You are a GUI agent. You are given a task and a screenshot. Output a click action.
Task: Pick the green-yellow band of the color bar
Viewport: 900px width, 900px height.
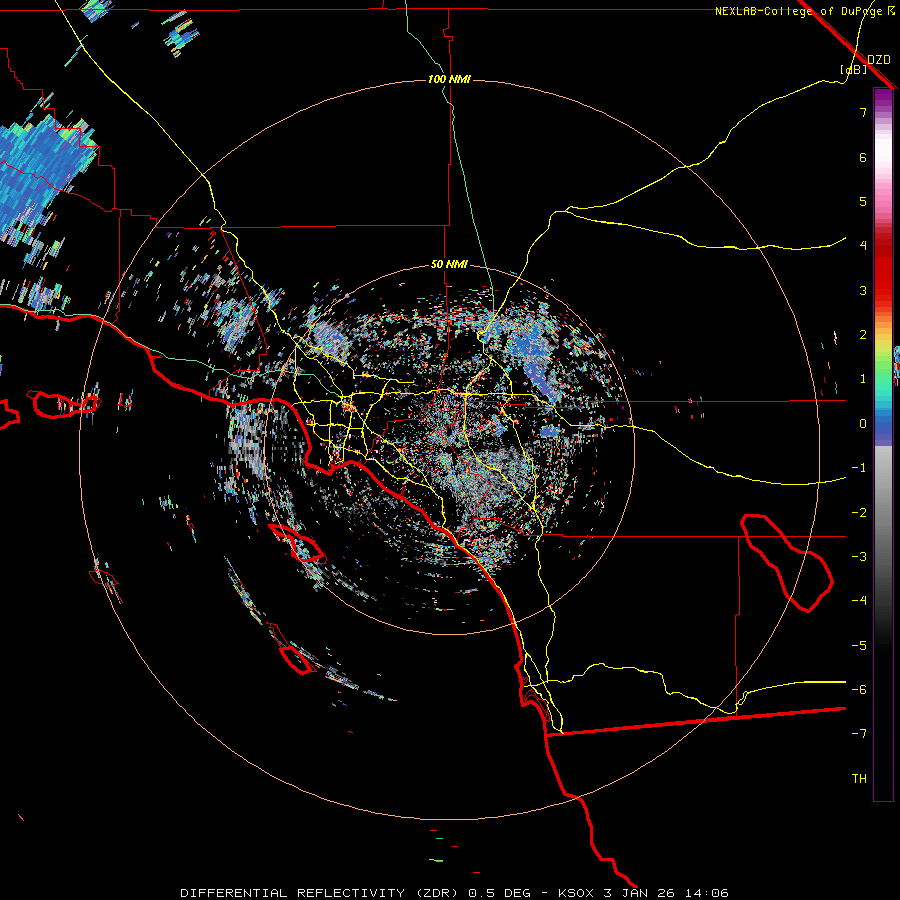(883, 359)
